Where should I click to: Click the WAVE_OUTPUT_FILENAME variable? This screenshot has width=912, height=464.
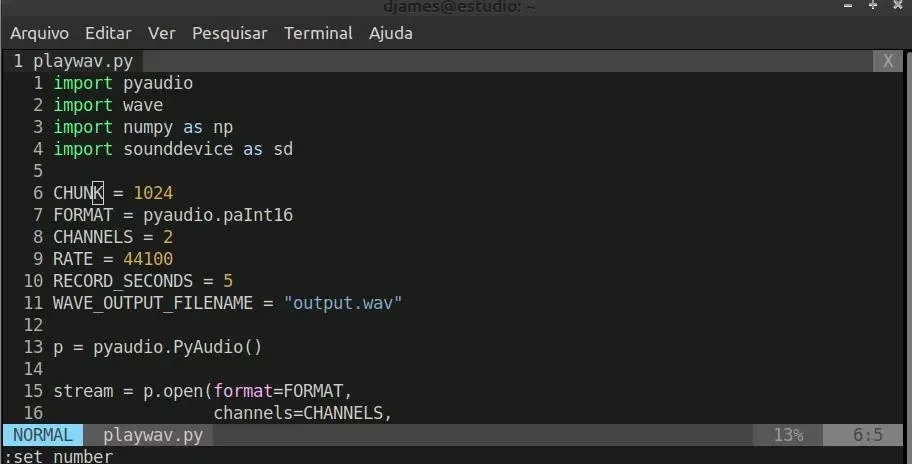point(153,304)
